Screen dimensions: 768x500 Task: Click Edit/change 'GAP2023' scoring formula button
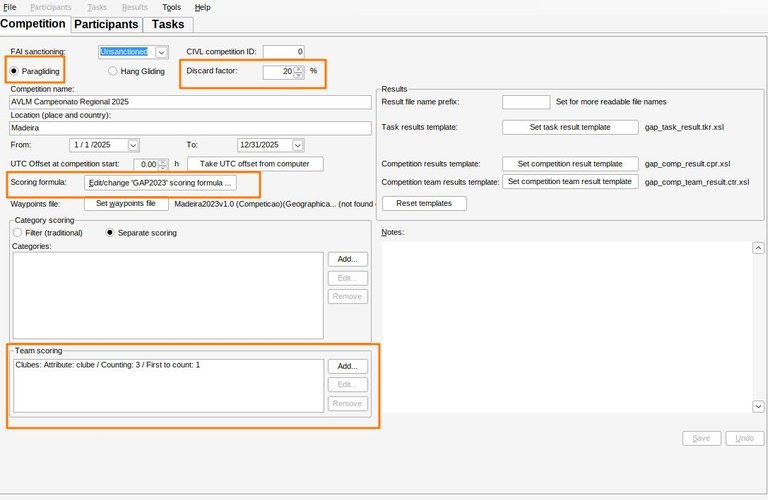tap(160, 183)
